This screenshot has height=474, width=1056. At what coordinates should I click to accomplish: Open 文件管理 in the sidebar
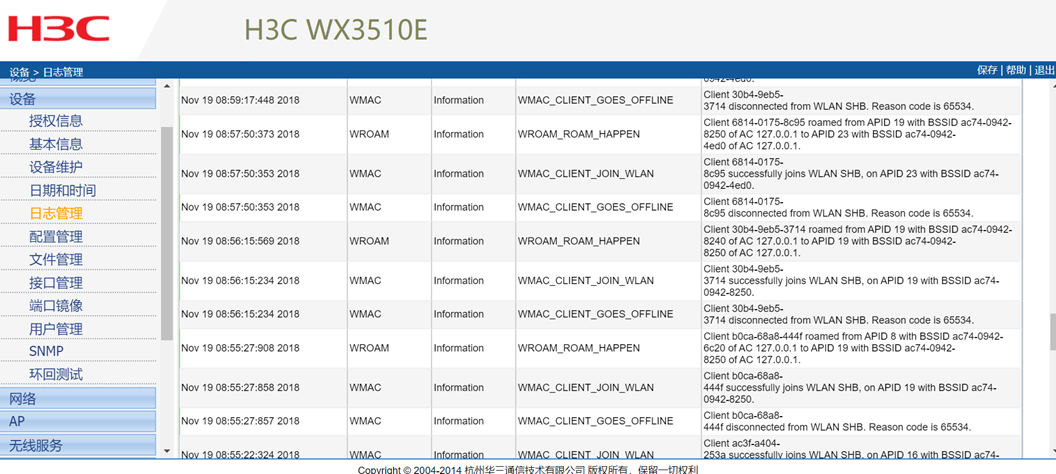tap(56, 259)
